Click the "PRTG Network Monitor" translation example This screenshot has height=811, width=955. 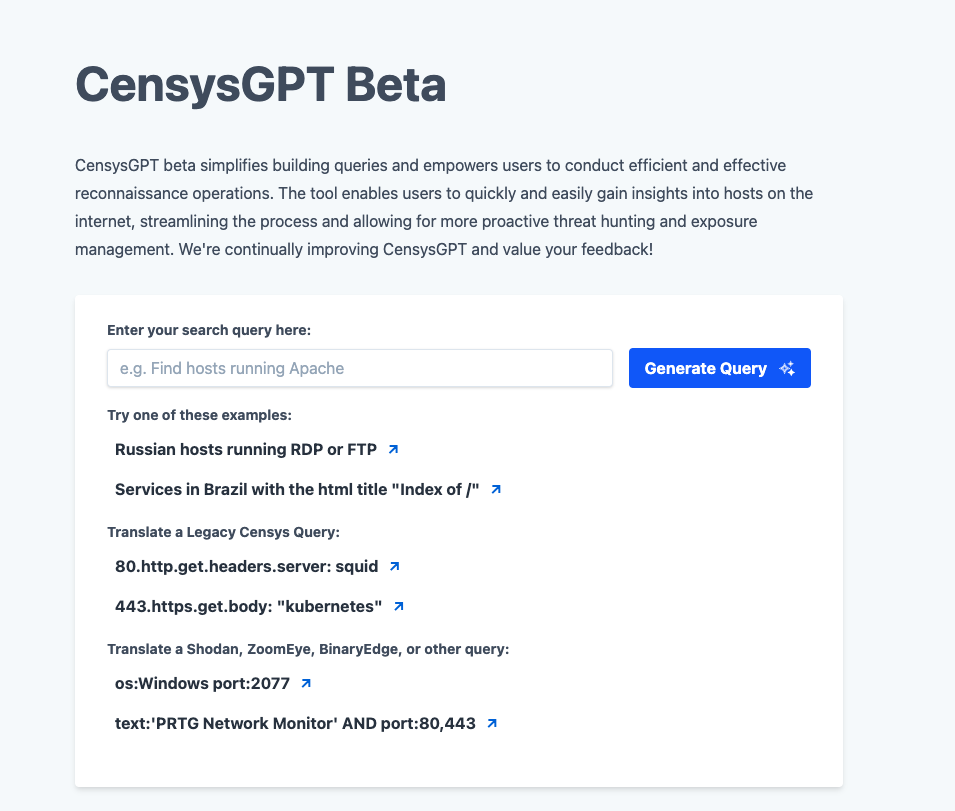pos(294,722)
